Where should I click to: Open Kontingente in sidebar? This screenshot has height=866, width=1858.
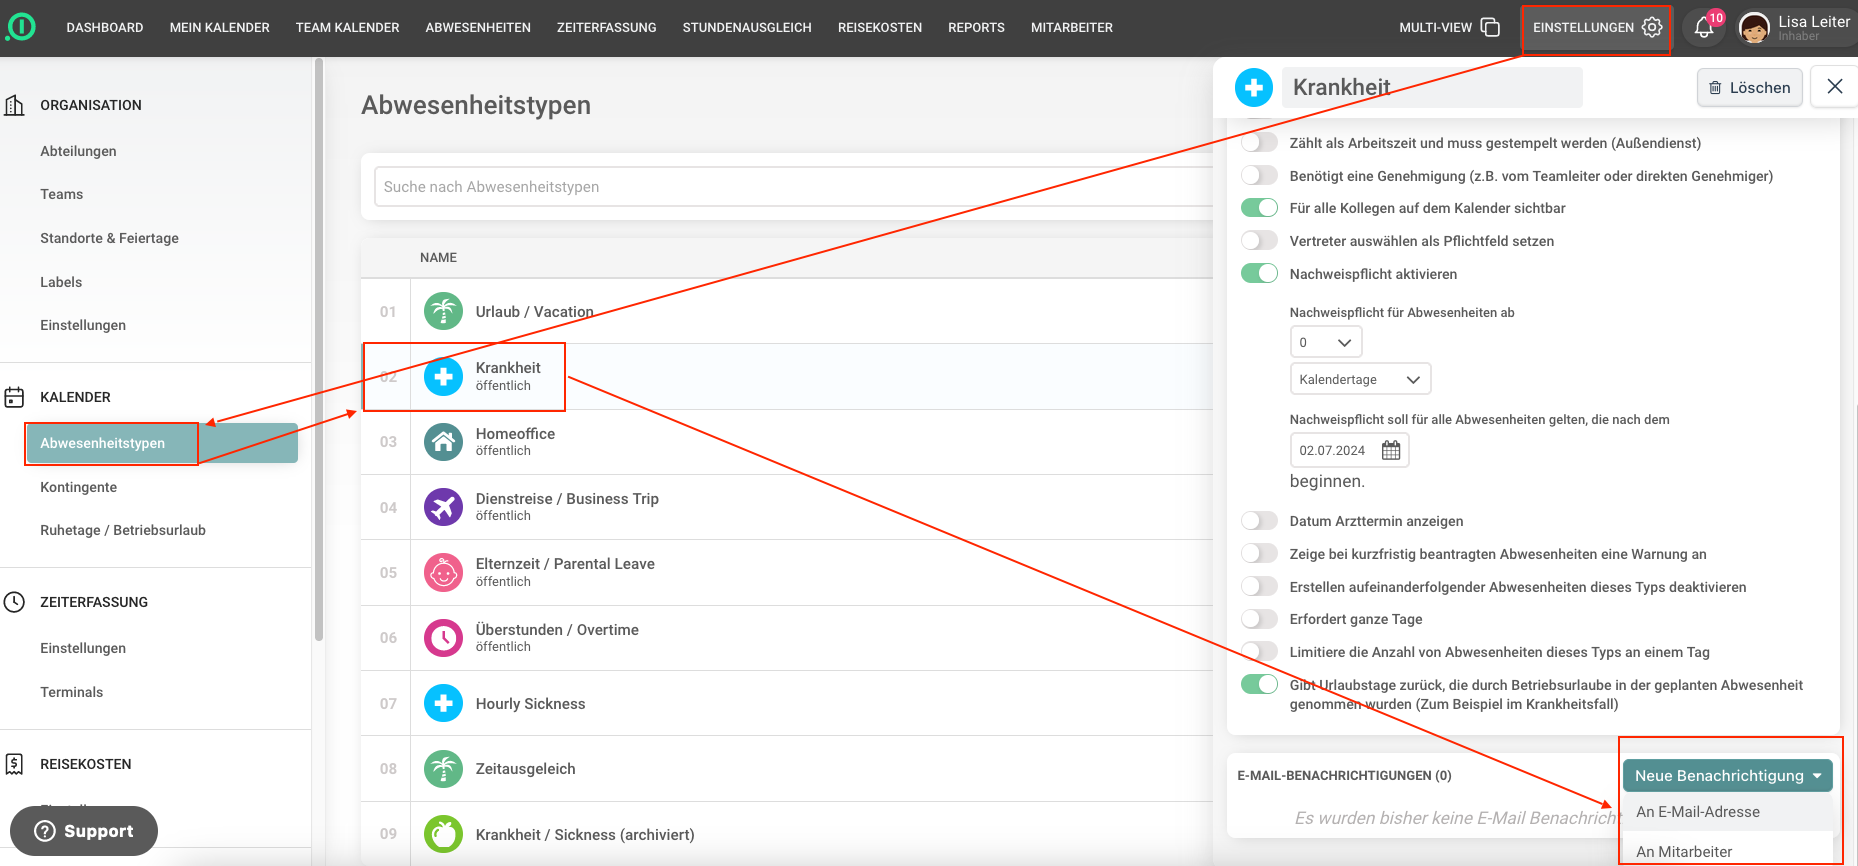pos(79,487)
